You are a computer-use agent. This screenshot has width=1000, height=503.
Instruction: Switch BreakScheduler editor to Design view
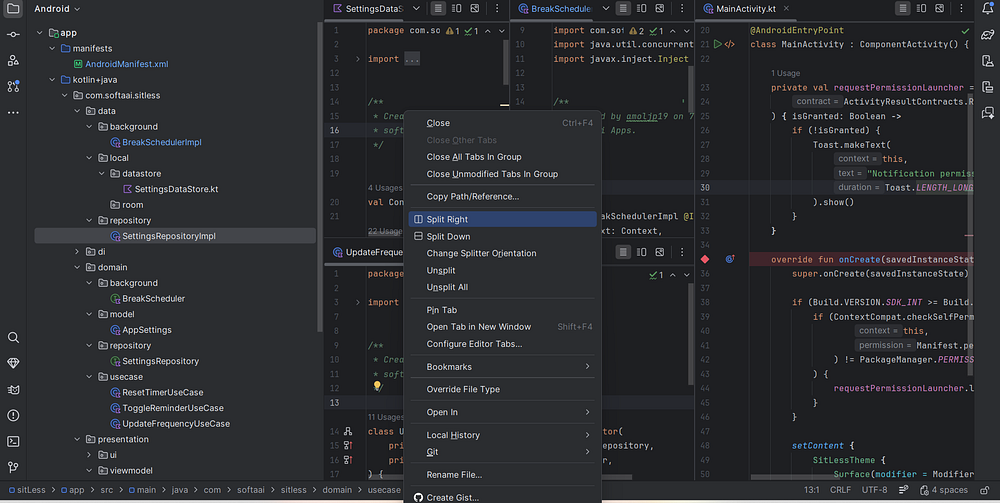pyautogui.click(x=660, y=8)
